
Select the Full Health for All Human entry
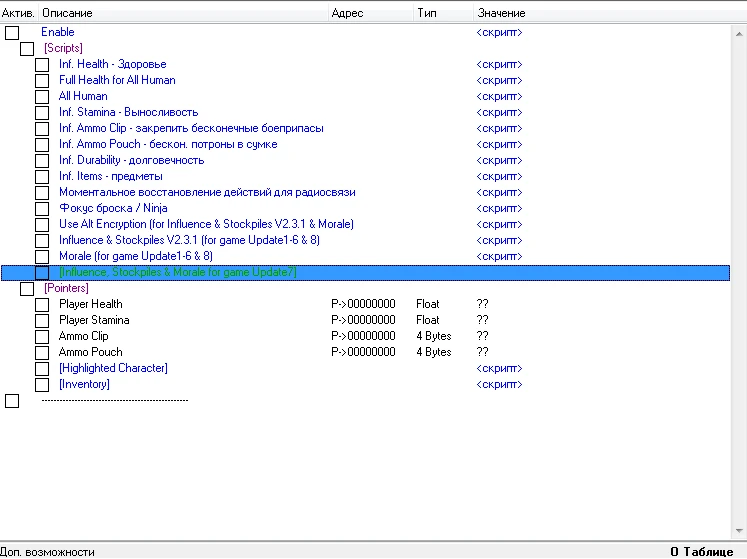(117, 80)
